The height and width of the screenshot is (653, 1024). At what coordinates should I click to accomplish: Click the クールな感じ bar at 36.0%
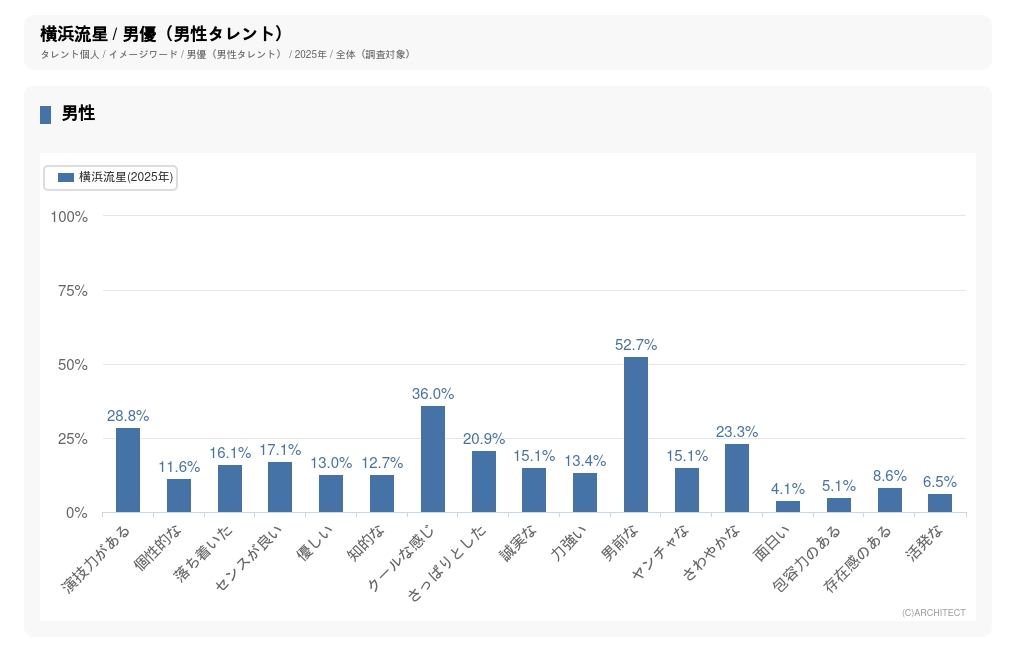[x=433, y=459]
